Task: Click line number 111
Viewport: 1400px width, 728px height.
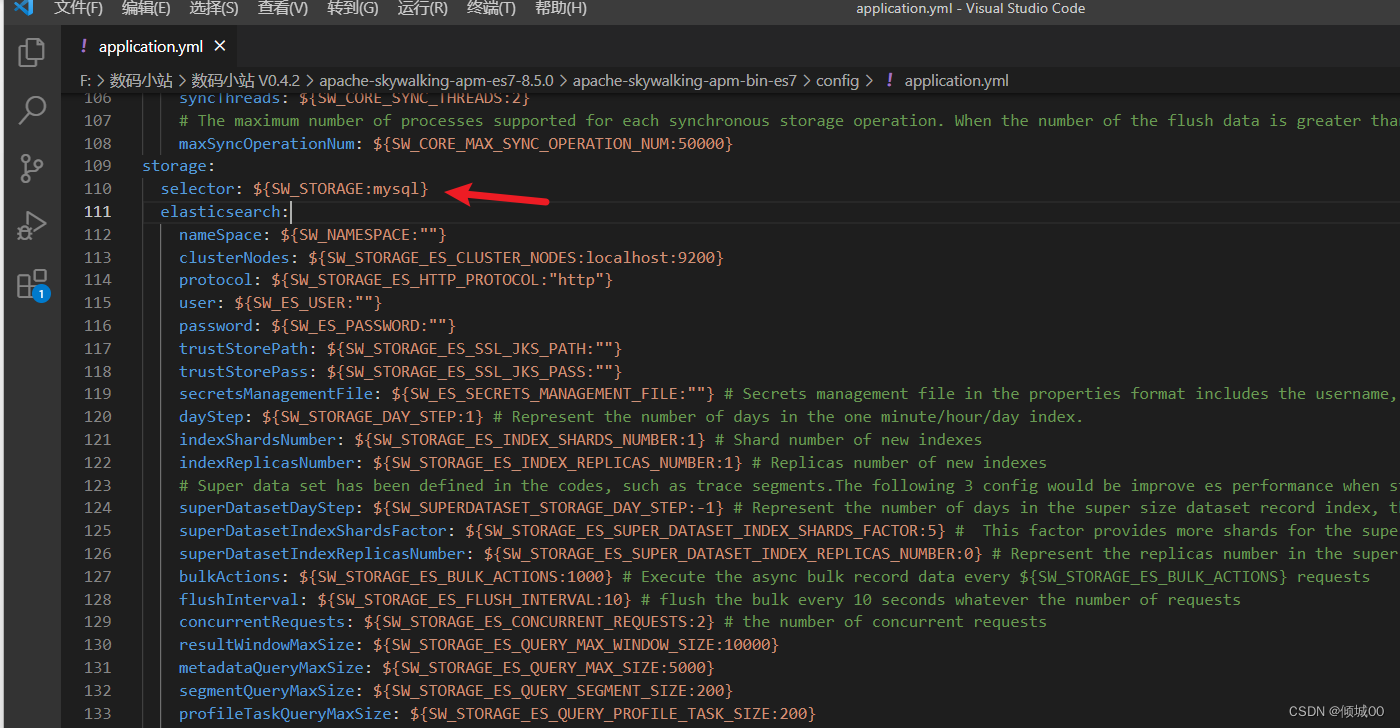Action: [98, 212]
